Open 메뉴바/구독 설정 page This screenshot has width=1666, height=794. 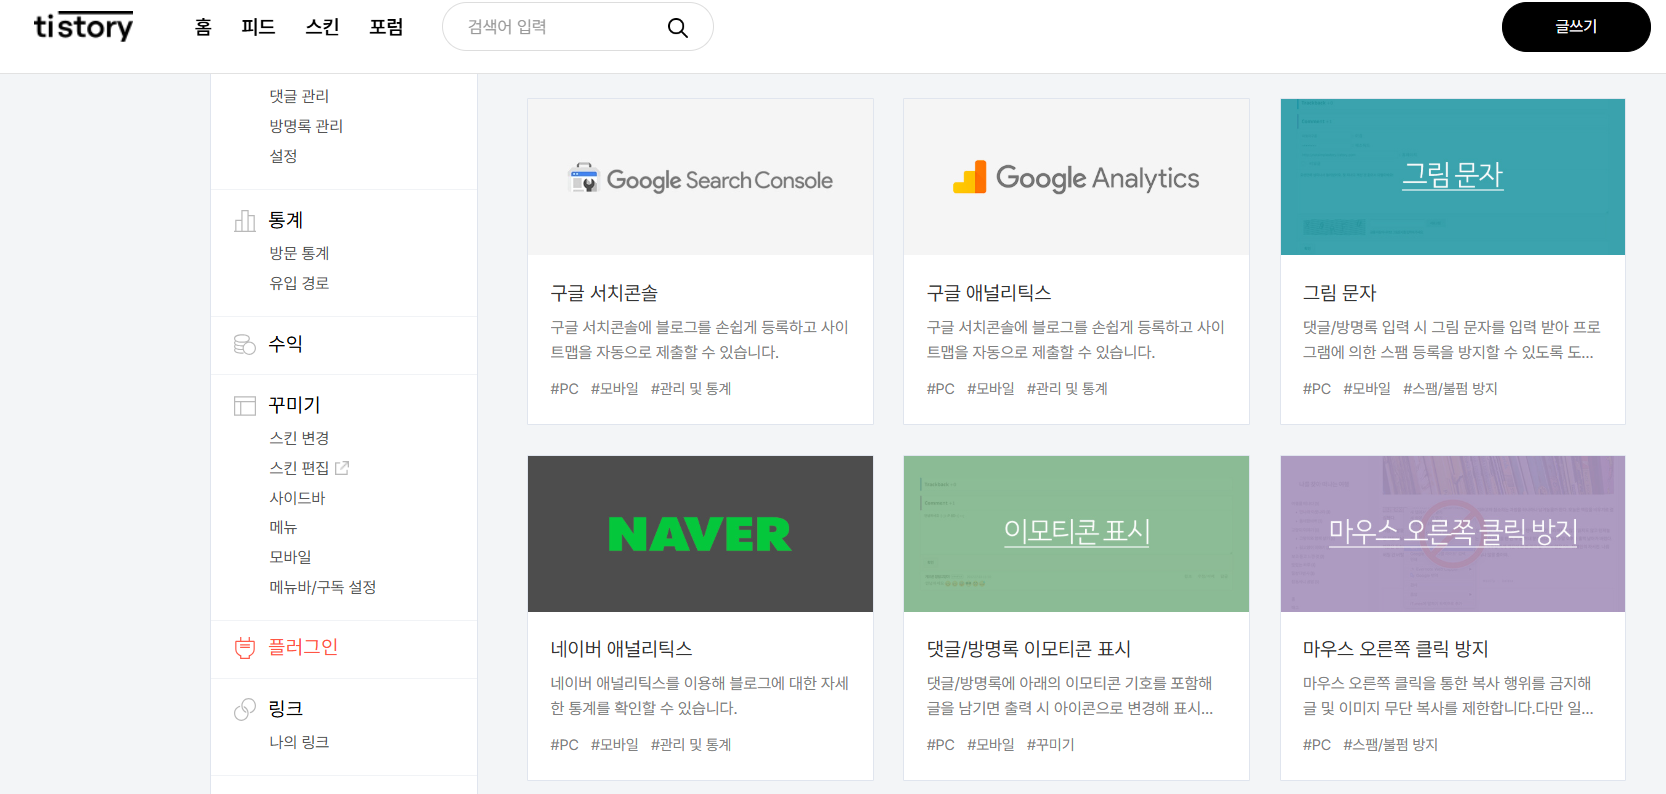(x=322, y=587)
